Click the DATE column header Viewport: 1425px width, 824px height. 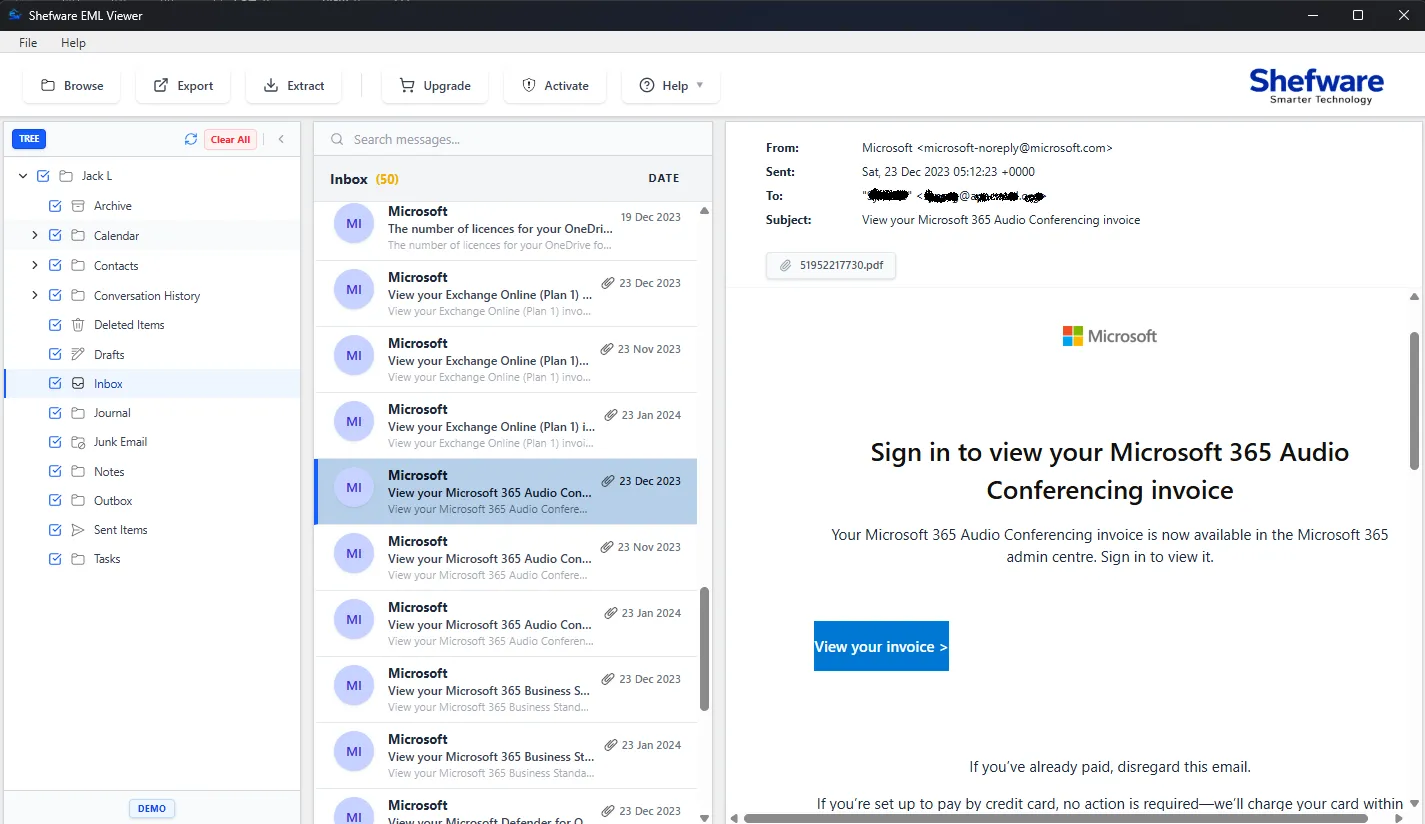pyautogui.click(x=664, y=178)
